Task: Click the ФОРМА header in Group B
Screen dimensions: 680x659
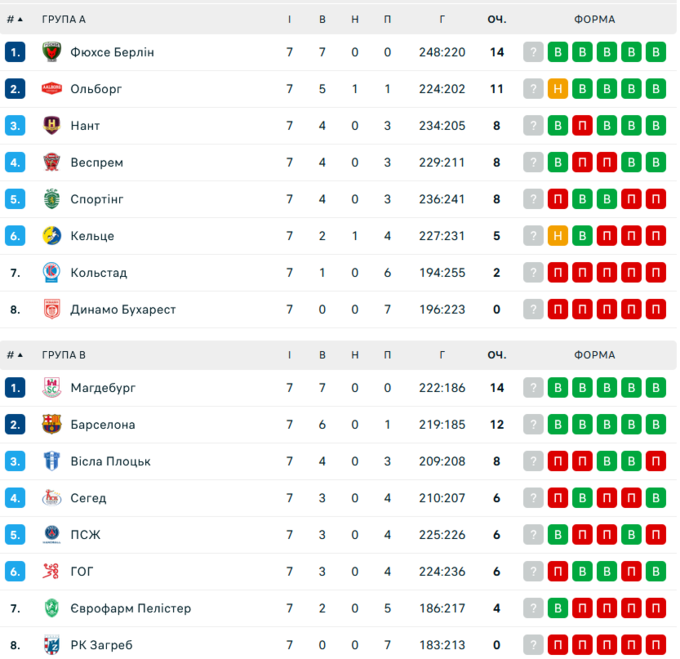Action: (x=595, y=355)
